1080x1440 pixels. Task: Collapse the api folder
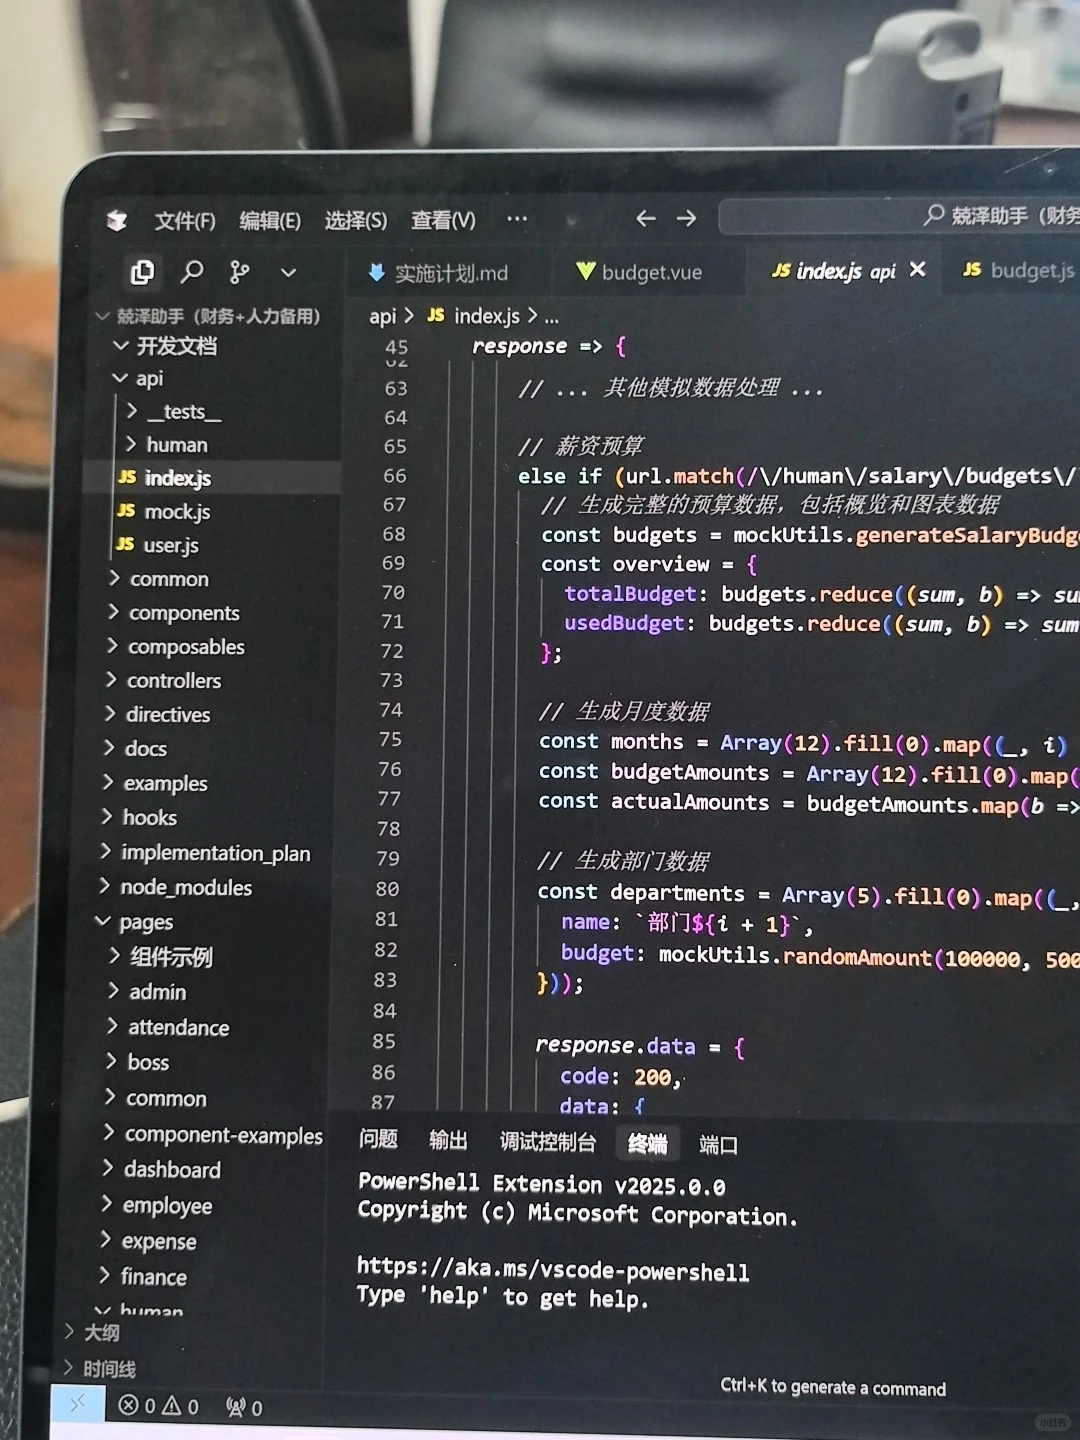pos(138,379)
